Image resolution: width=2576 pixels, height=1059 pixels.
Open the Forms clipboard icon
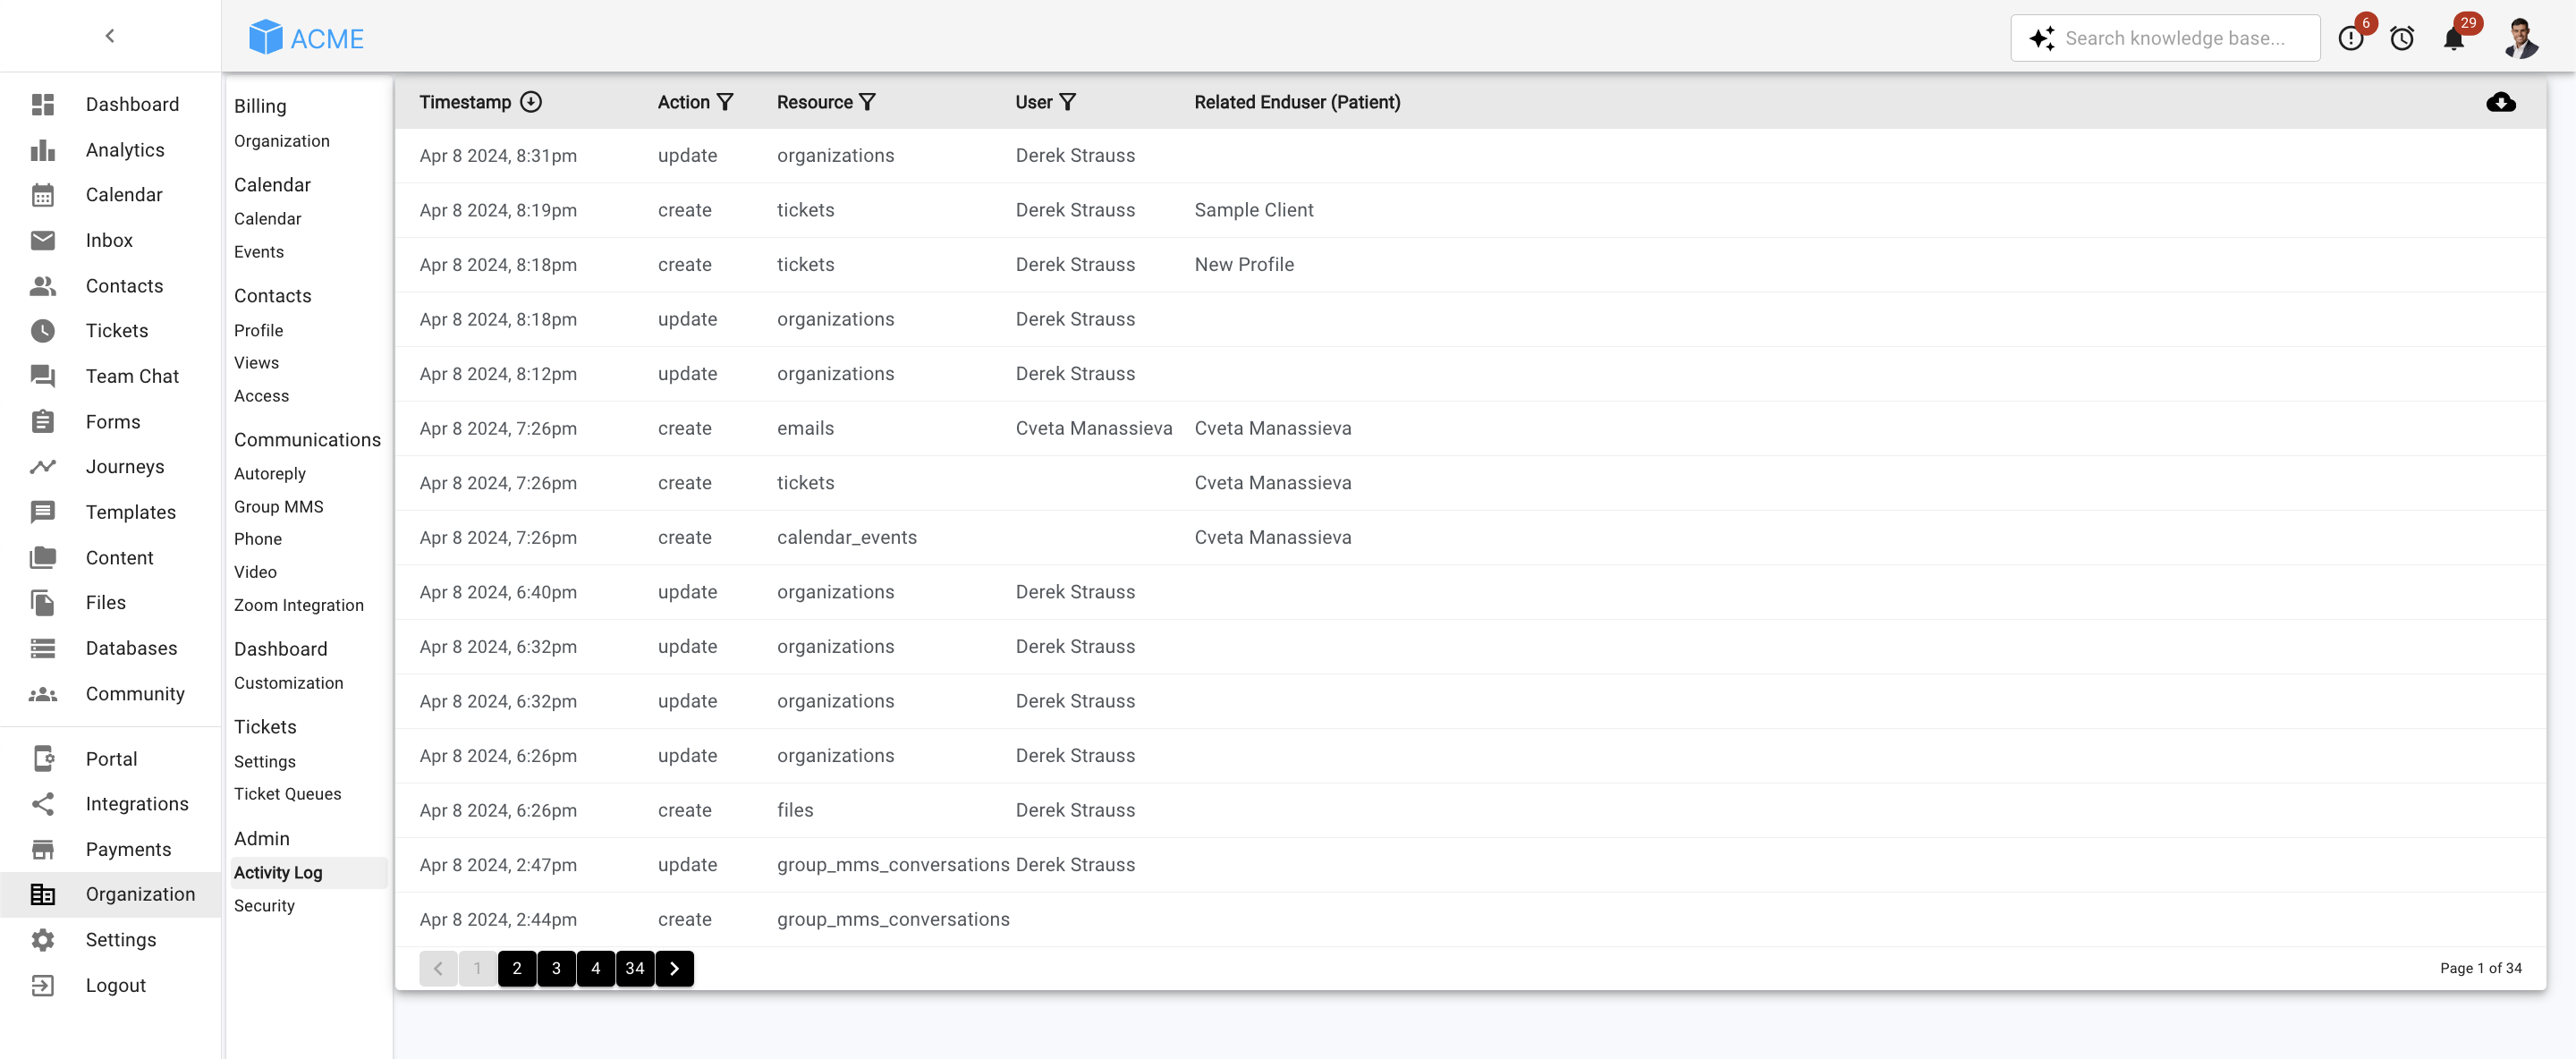[43, 422]
